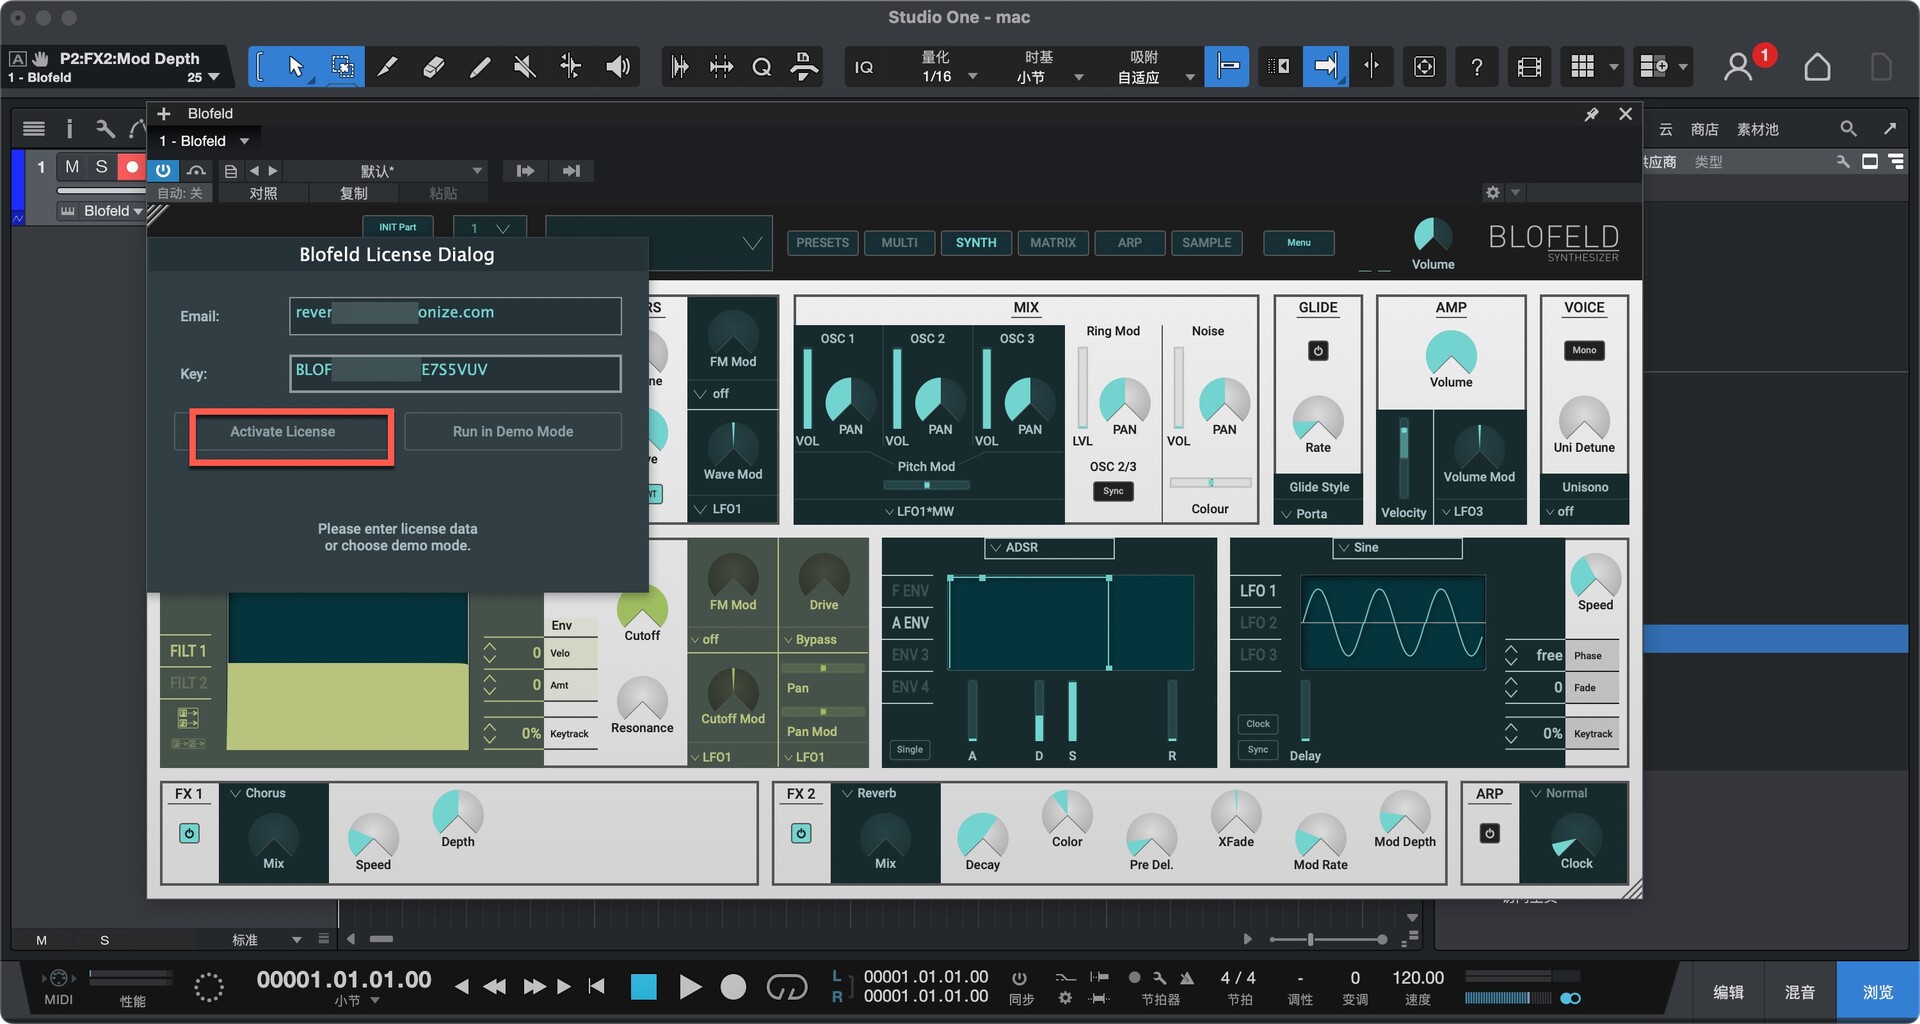Click the Compare button in the plugin header
The height and width of the screenshot is (1024, 1920).
click(x=263, y=193)
